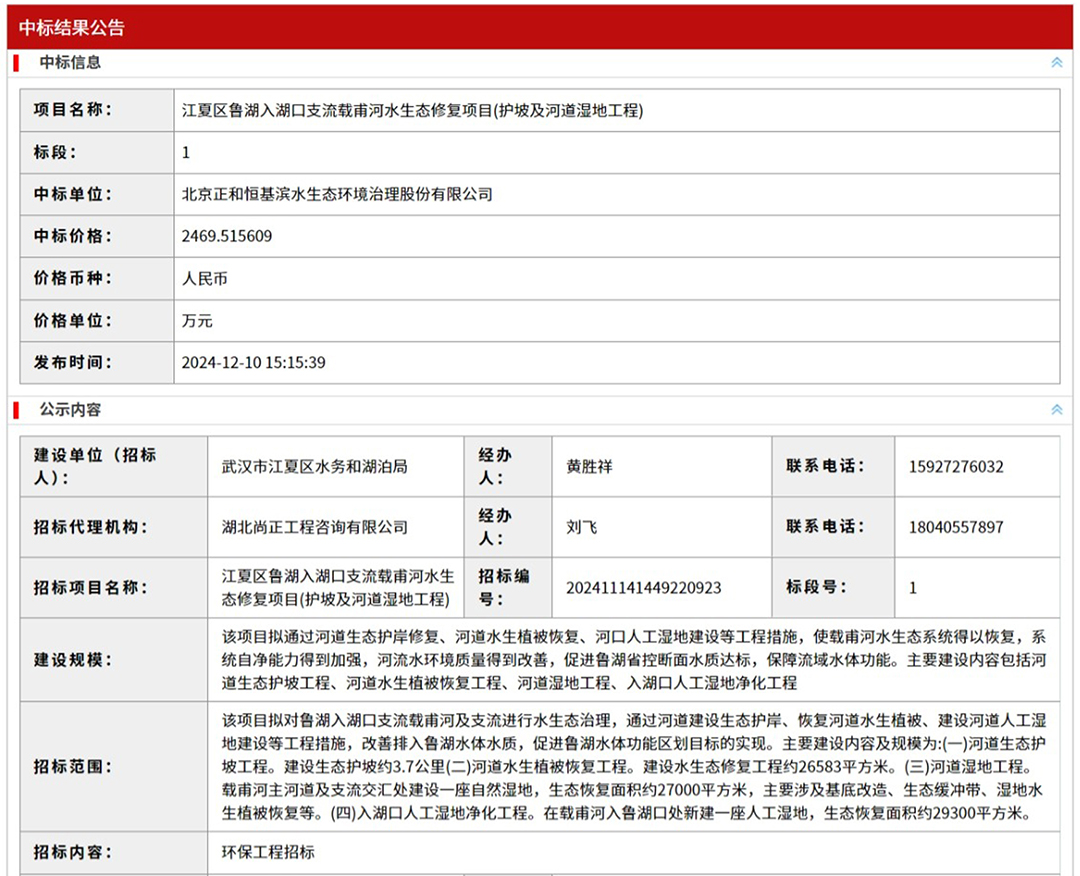Click the 中标结果公告 red title bar
This screenshot has width=1080, height=876.
click(x=540, y=27)
